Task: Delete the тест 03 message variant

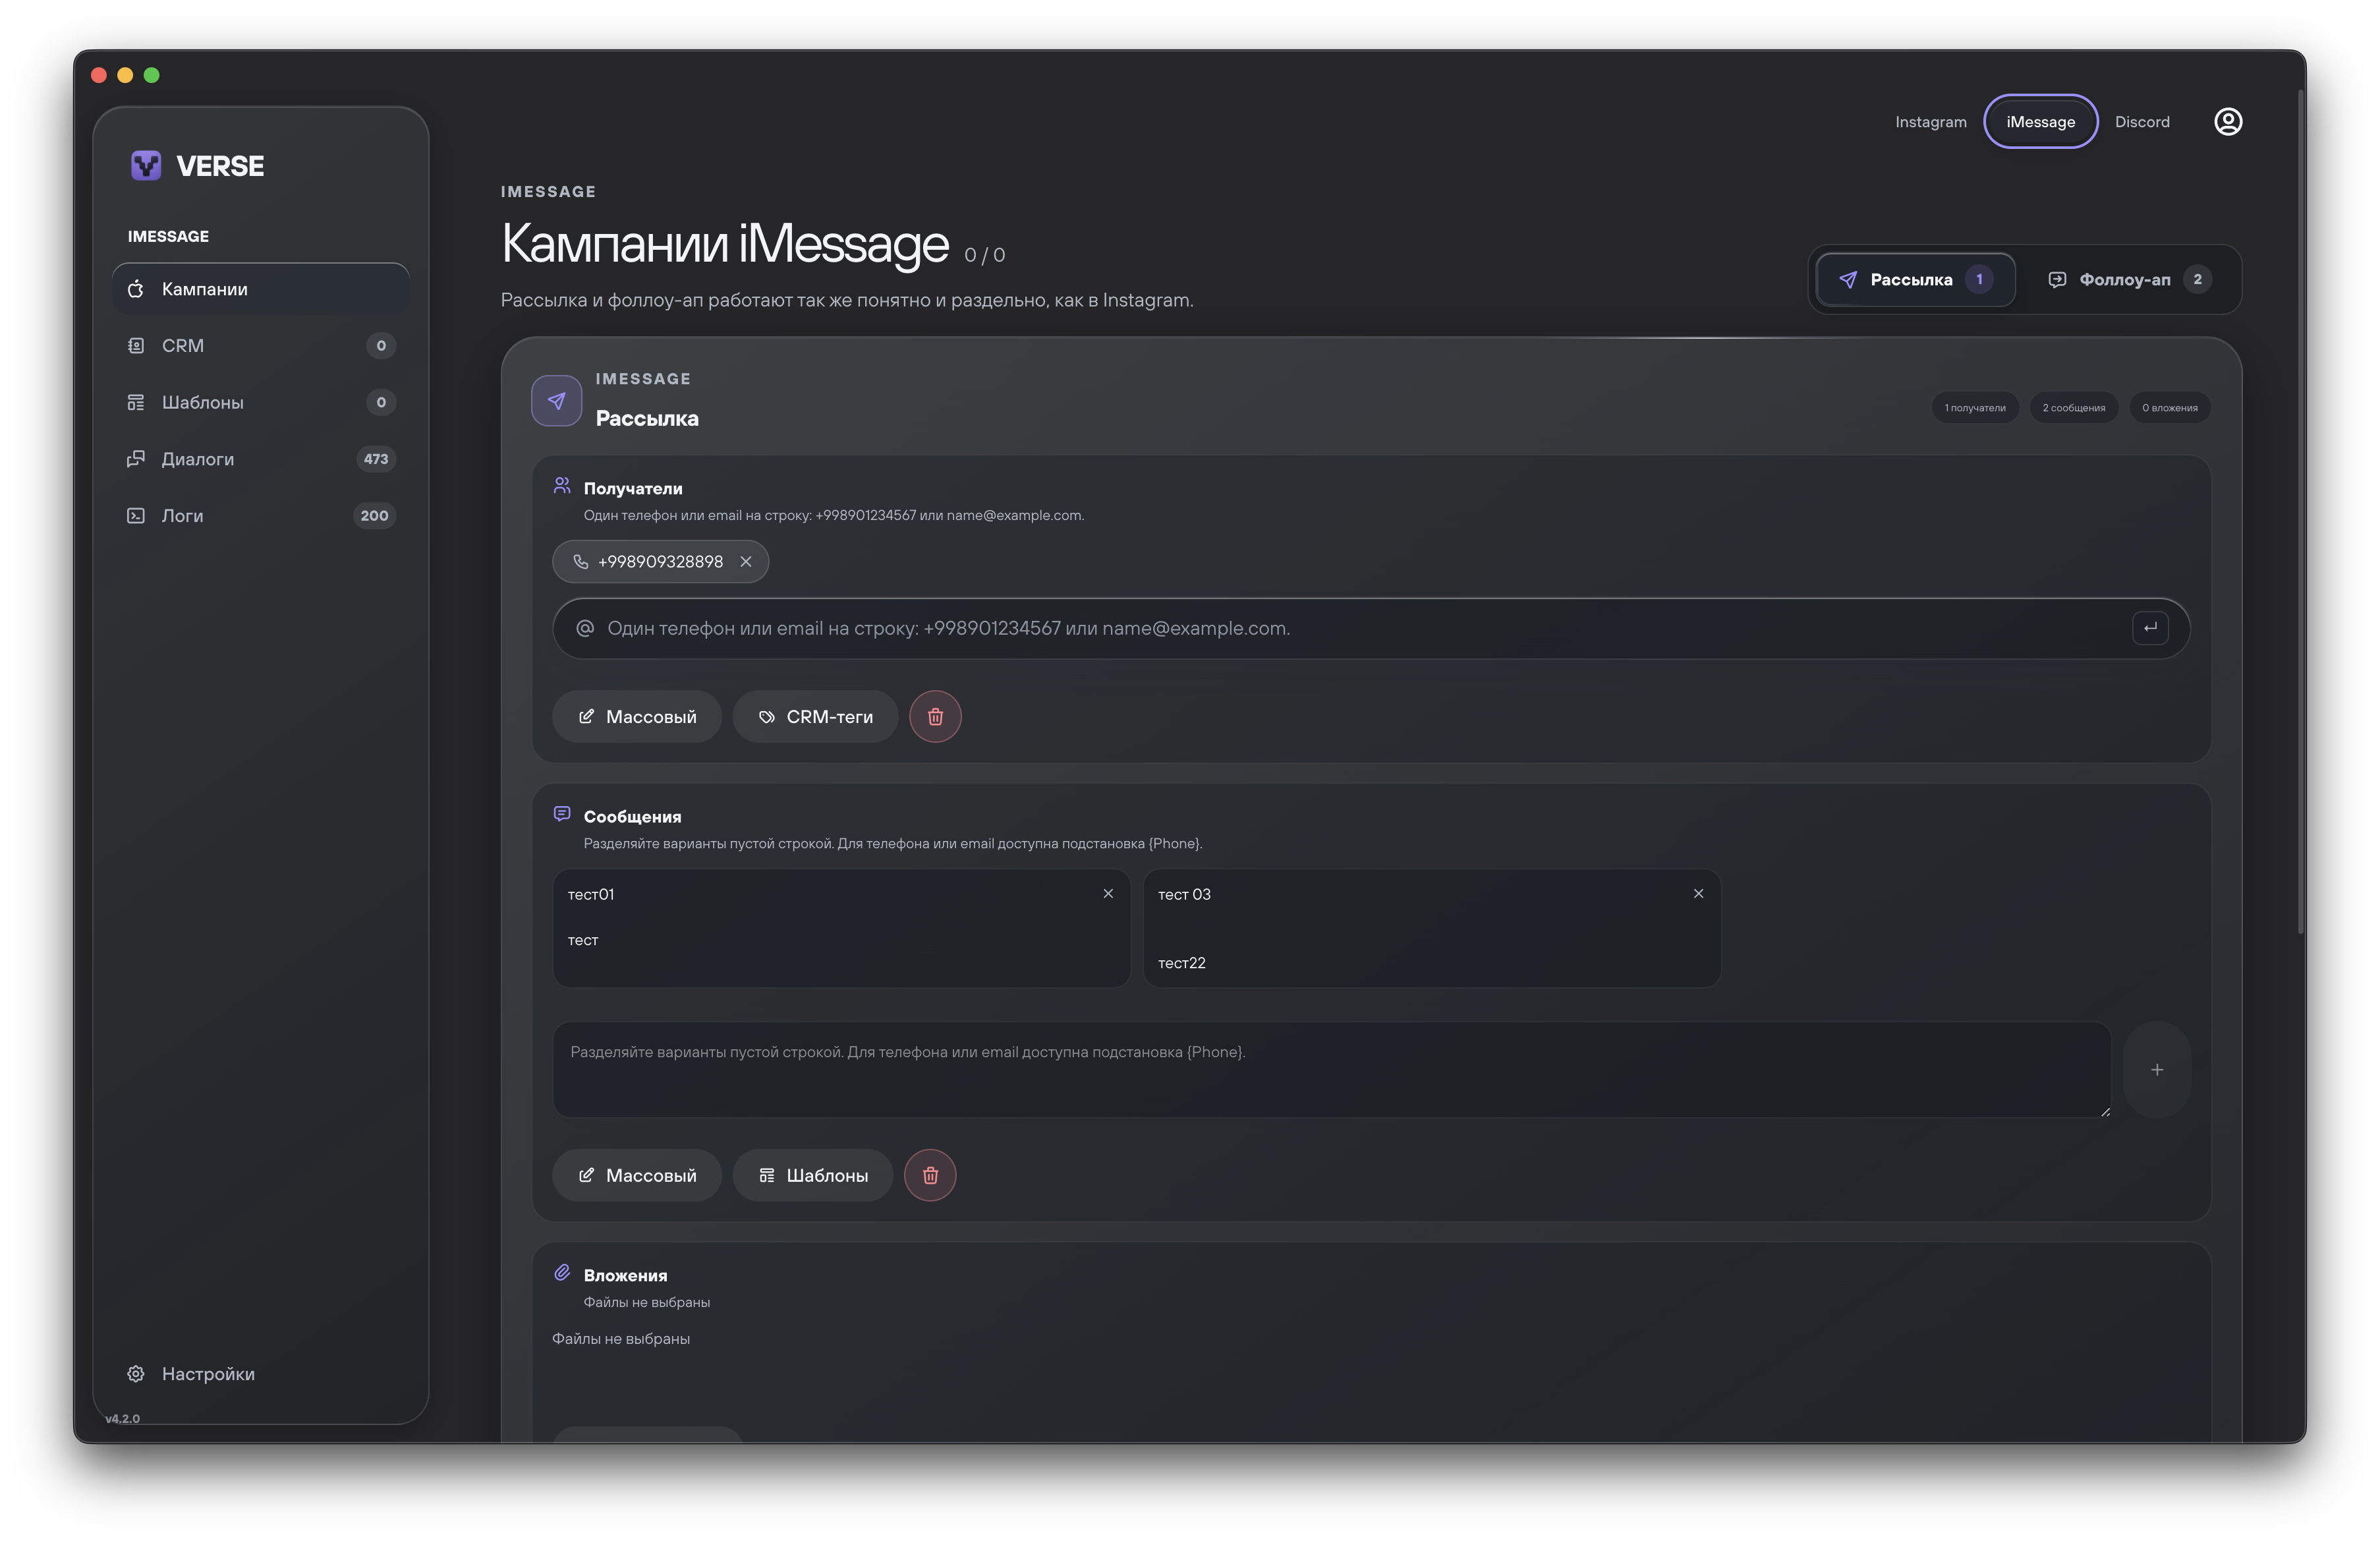Action: click(1697, 893)
